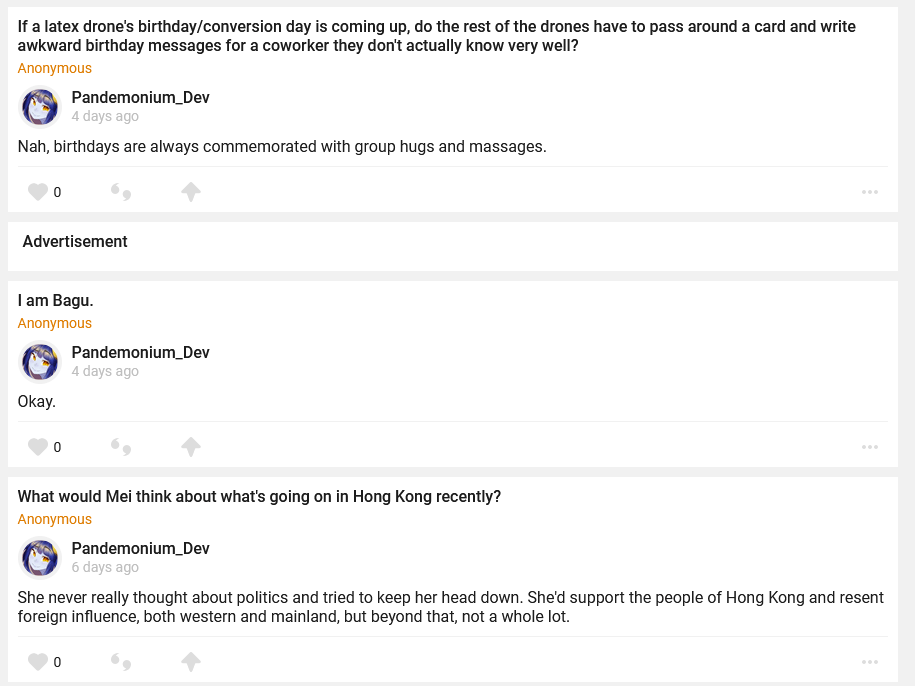Share the Hong Kong answer
This screenshot has width=915, height=686.
coord(191,662)
